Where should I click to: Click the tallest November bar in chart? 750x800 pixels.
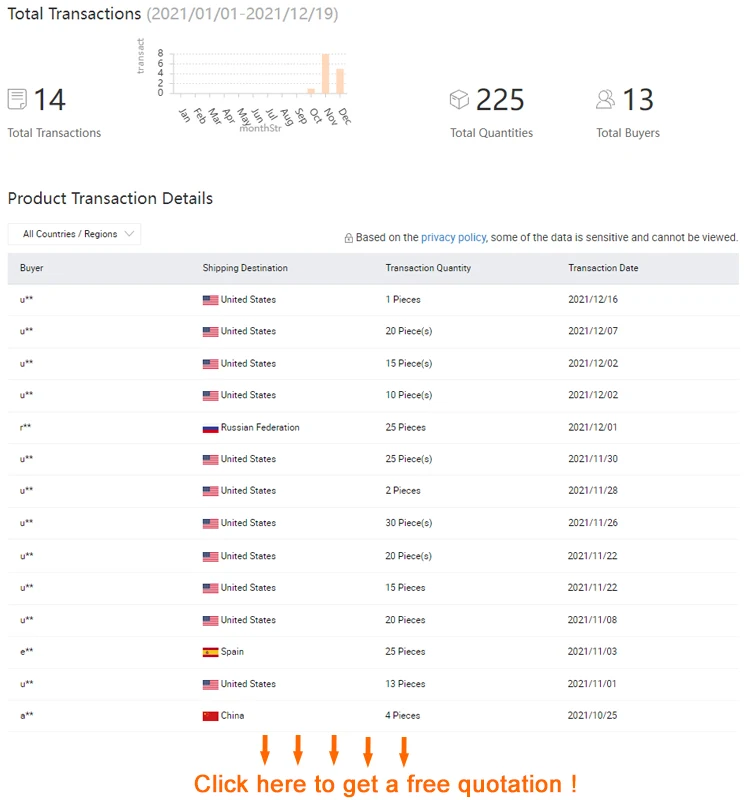[326, 74]
